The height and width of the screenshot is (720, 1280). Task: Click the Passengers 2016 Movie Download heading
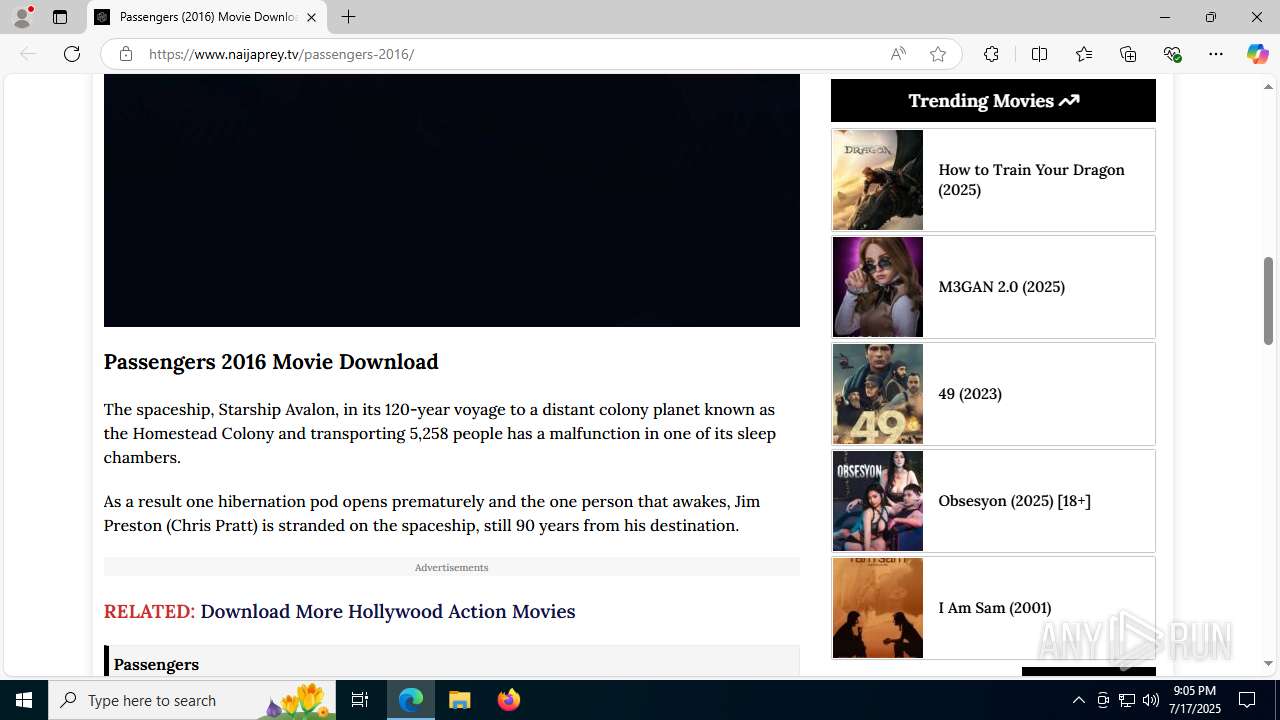pyautogui.click(x=271, y=362)
